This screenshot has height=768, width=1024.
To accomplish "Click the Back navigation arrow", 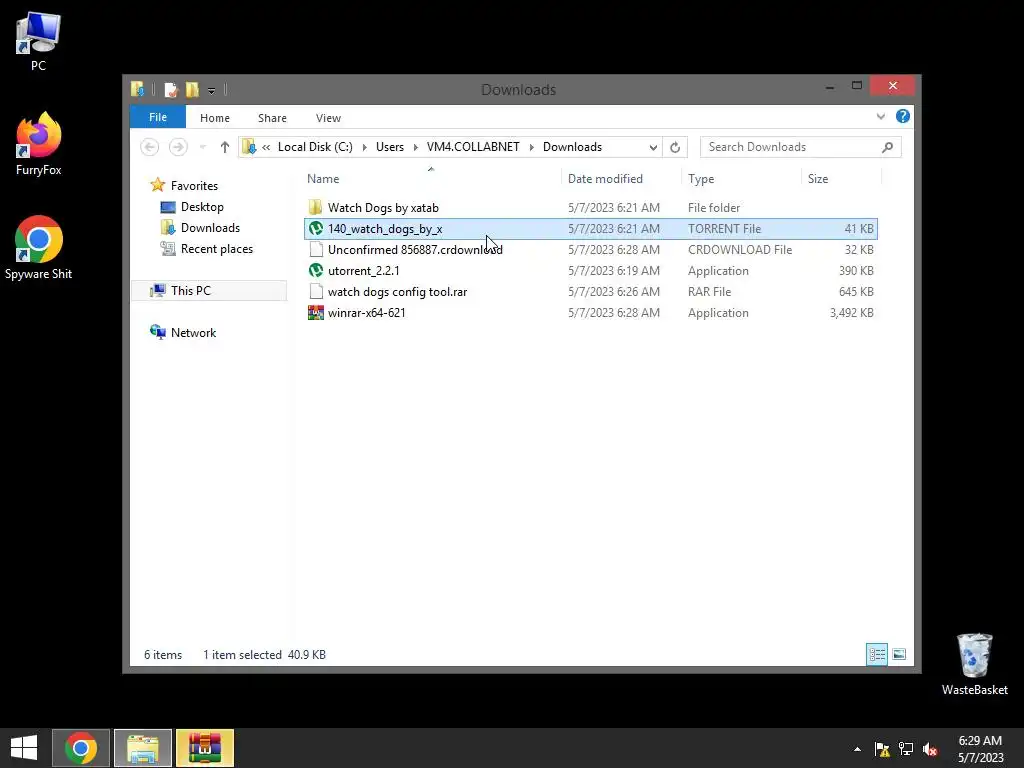I will [150, 147].
